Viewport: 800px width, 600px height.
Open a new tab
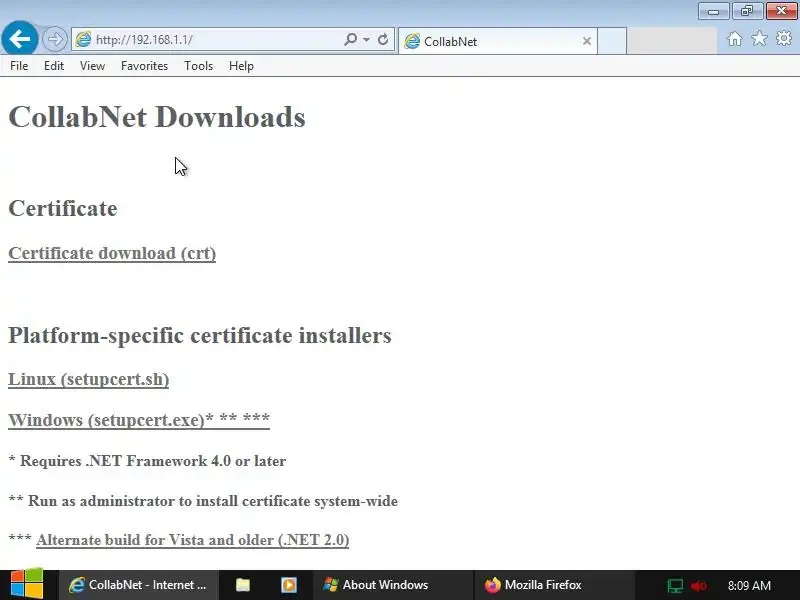612,41
